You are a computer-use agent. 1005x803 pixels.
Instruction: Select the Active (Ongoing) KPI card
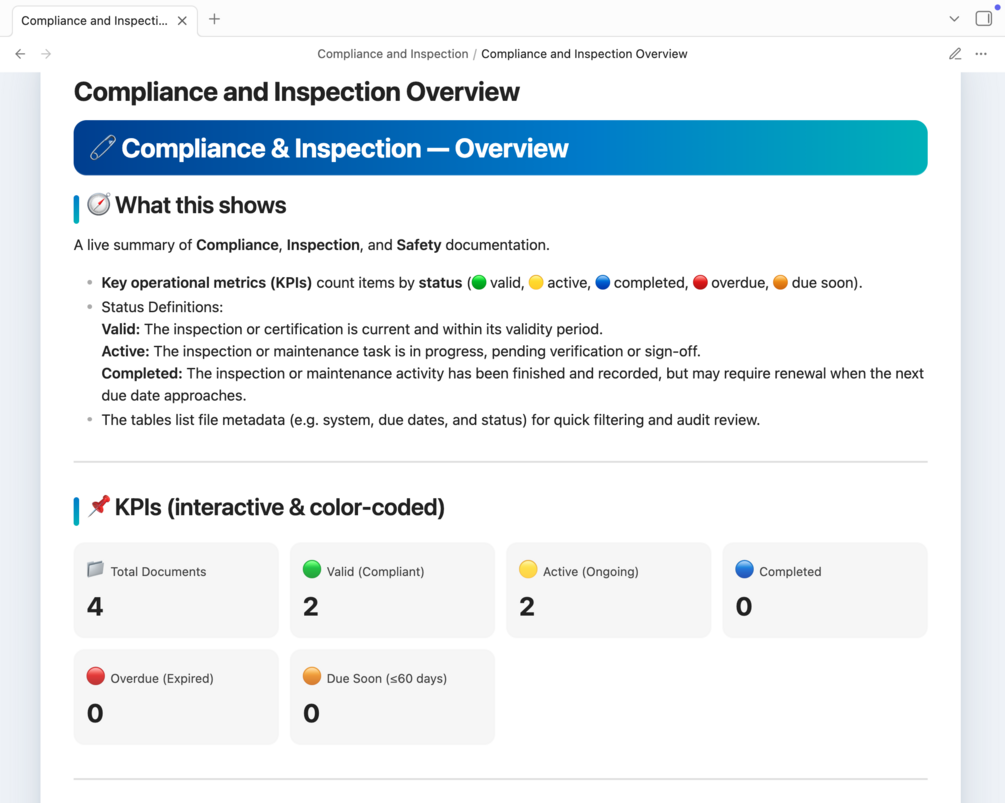coord(609,590)
